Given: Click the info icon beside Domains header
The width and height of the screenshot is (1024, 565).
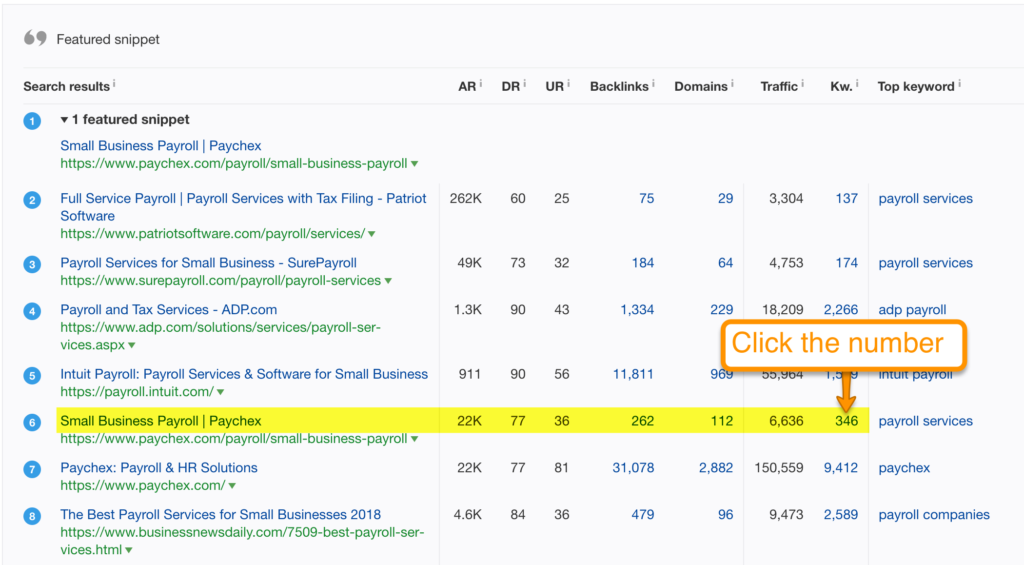Looking at the screenshot, I should coord(732,83).
